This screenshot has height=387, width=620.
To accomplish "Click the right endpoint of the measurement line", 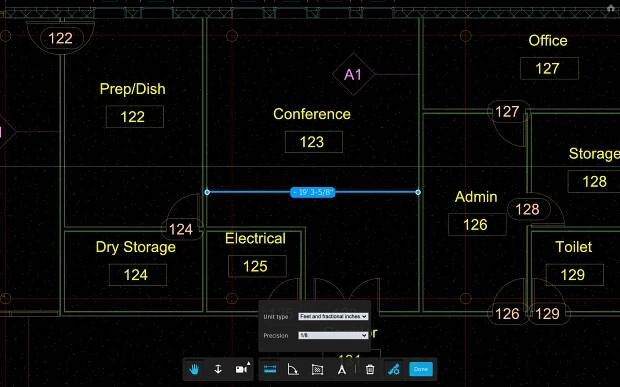I will click(x=418, y=192).
